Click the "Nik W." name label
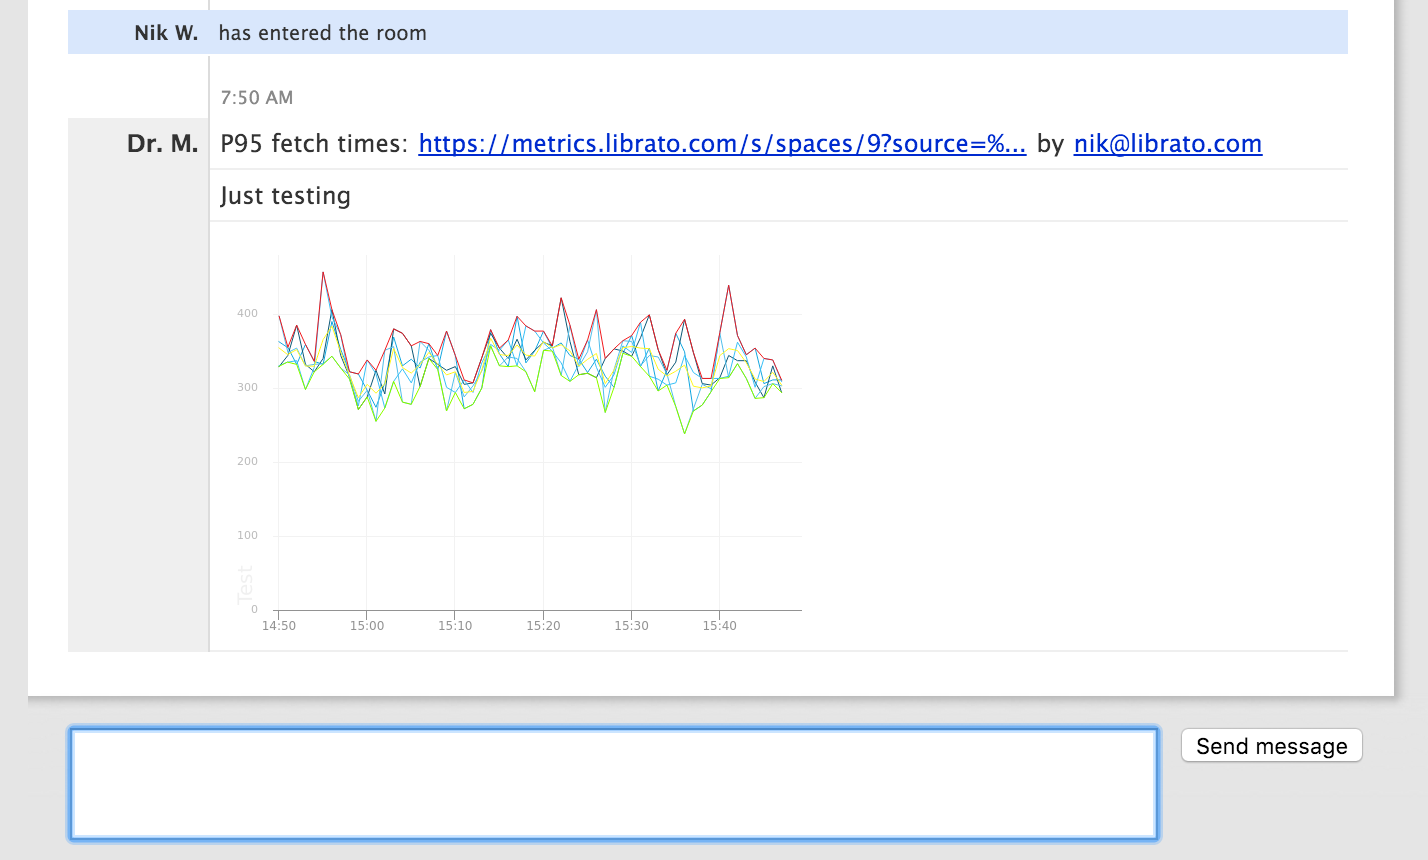Image resolution: width=1428 pixels, height=860 pixels. click(x=166, y=33)
